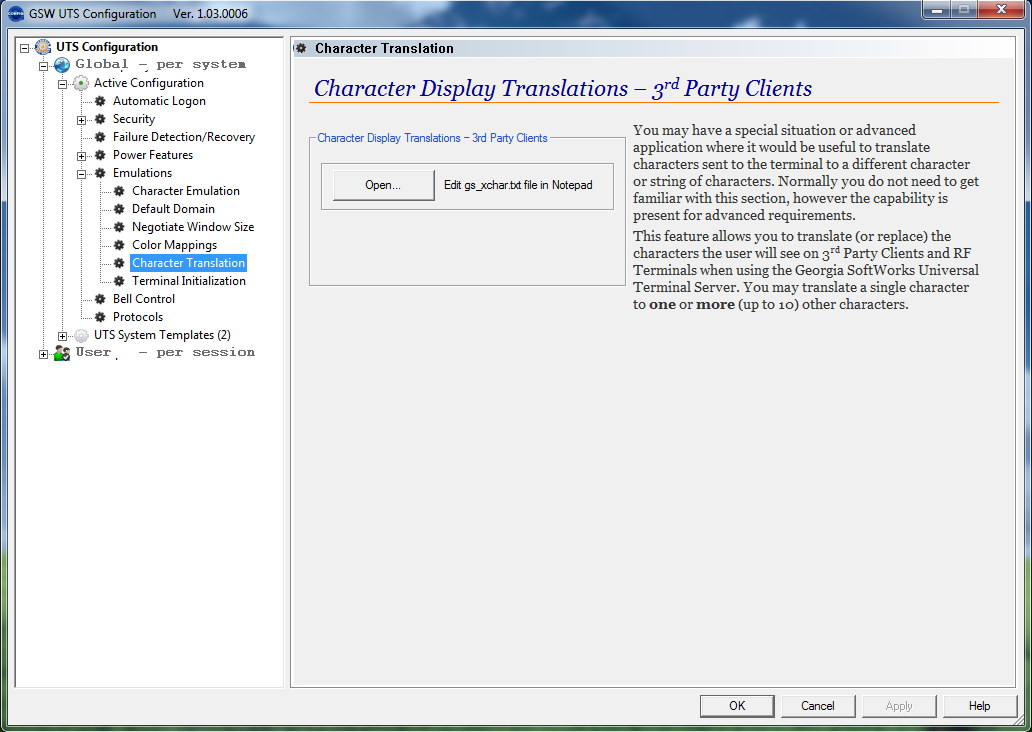Collapse the Global per system node

[x=43, y=66]
